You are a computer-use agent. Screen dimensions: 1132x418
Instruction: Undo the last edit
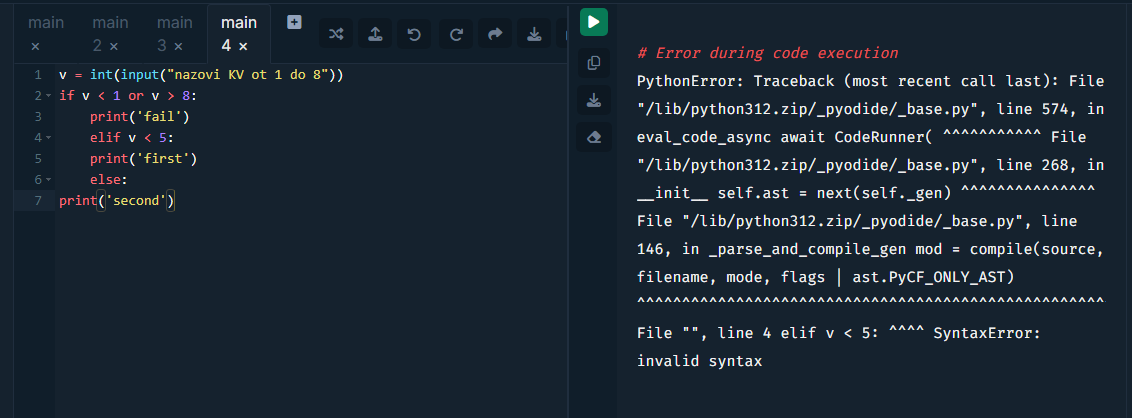(x=415, y=34)
